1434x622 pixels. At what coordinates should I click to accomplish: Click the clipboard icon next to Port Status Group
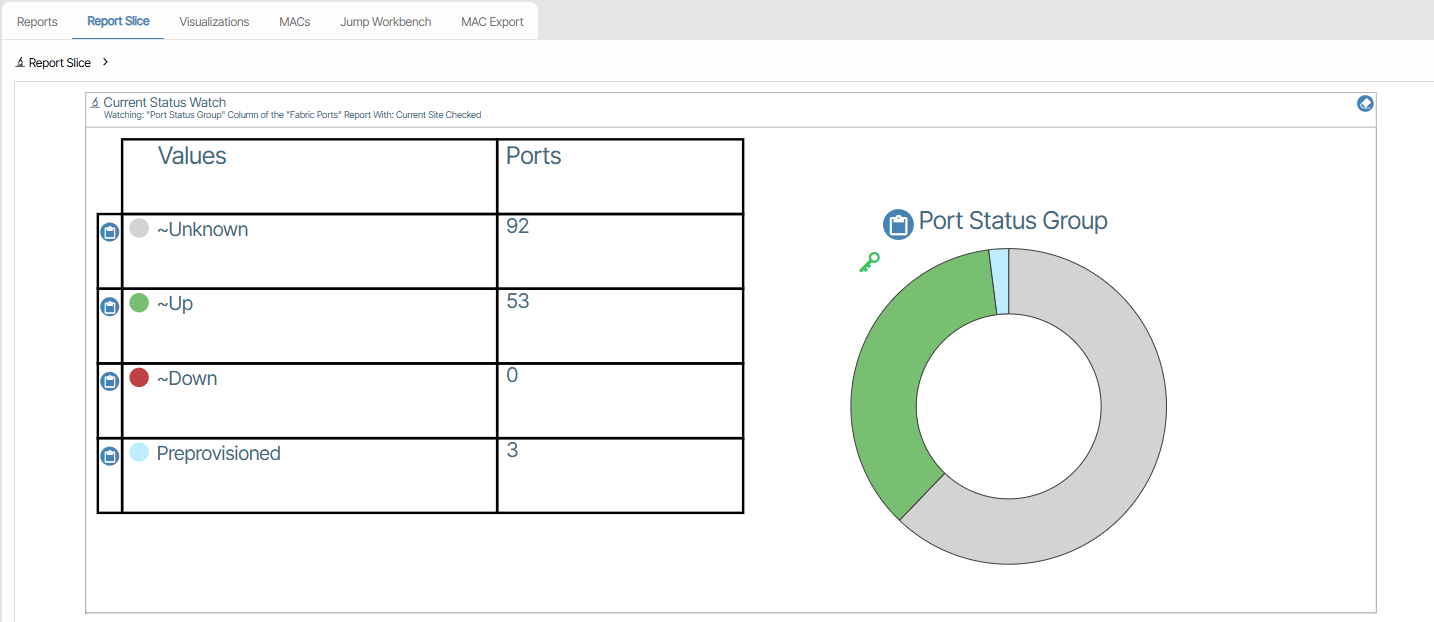[898, 224]
